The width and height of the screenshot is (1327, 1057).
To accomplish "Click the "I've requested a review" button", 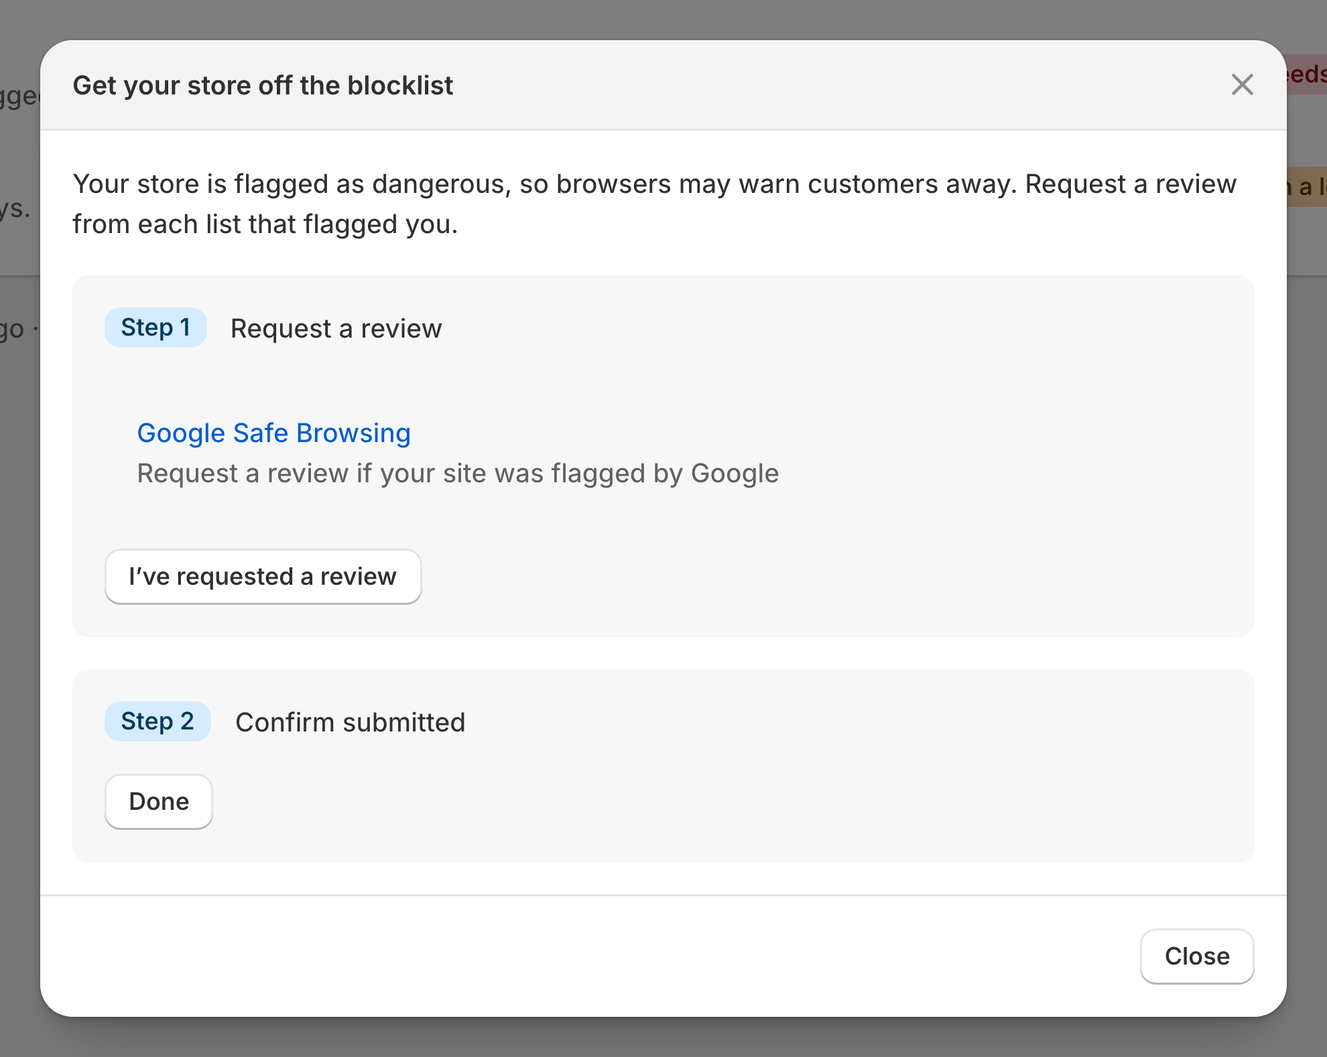I will 263,577.
